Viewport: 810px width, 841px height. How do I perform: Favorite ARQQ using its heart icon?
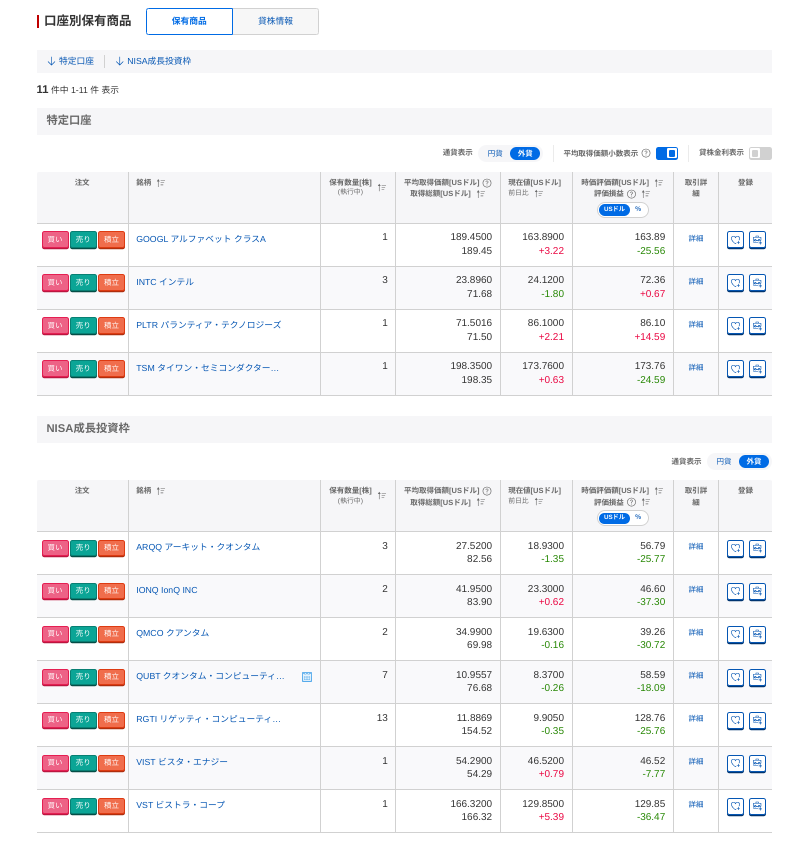[735, 549]
